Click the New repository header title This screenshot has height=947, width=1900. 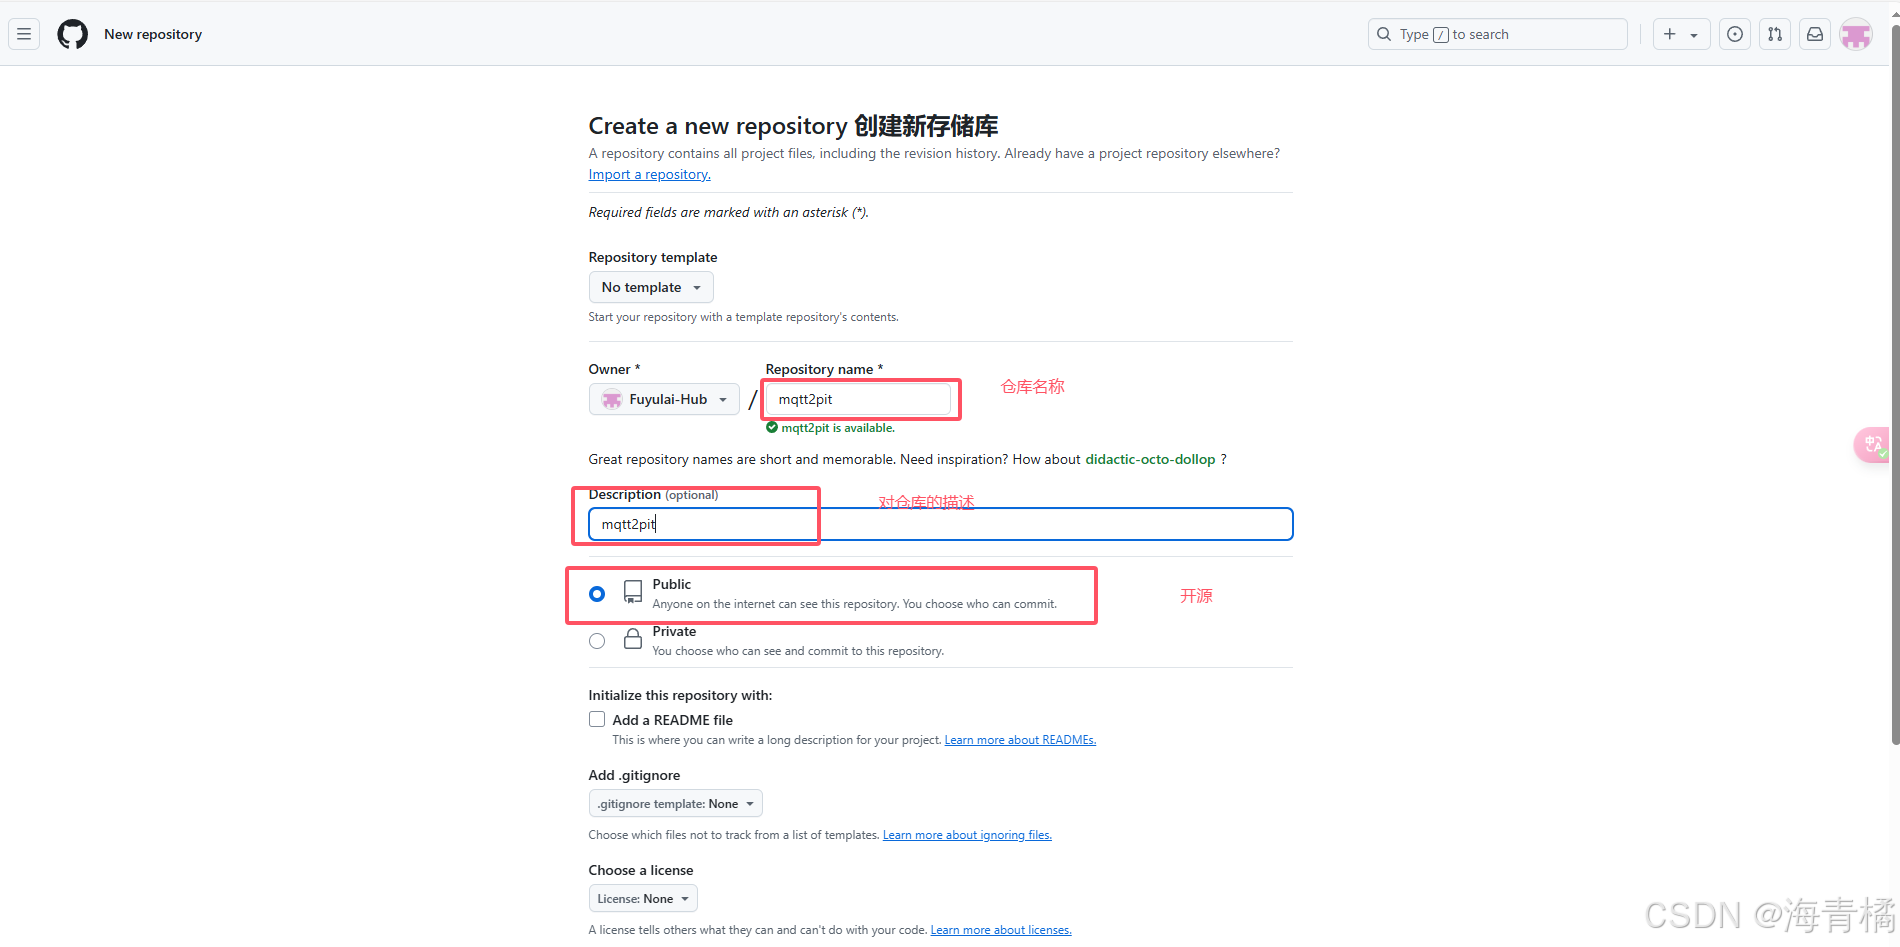coord(153,34)
